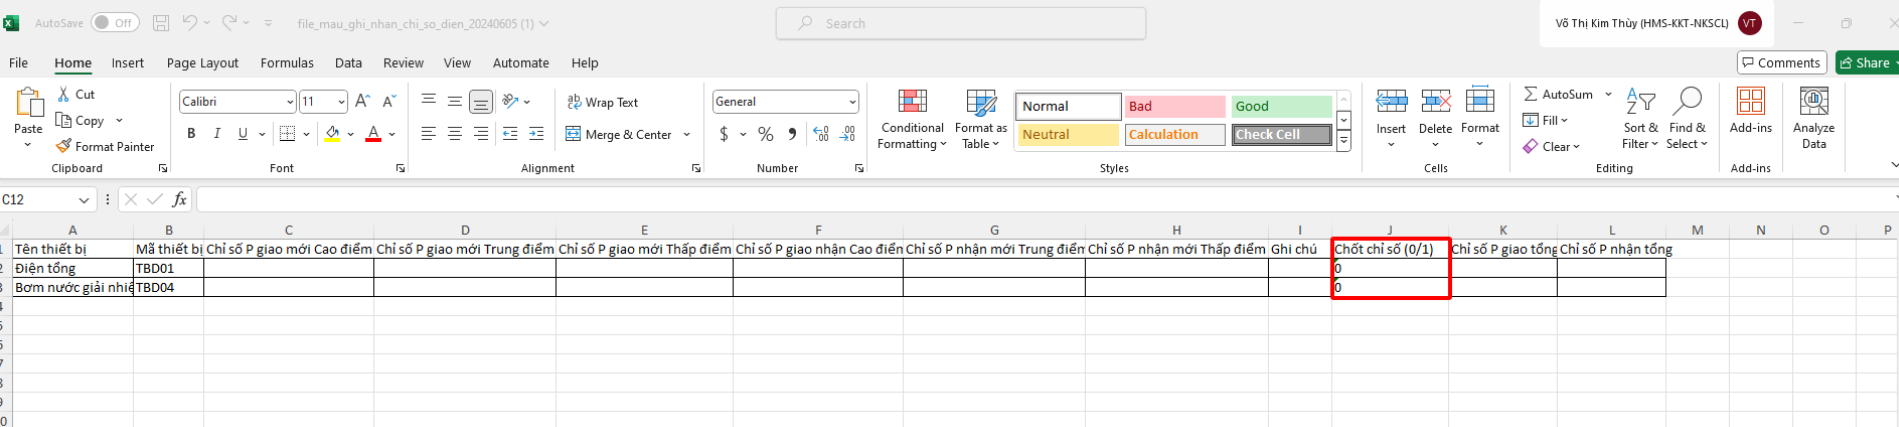1899x427 pixels.
Task: Click the Format Painter brush icon
Action: pos(64,146)
